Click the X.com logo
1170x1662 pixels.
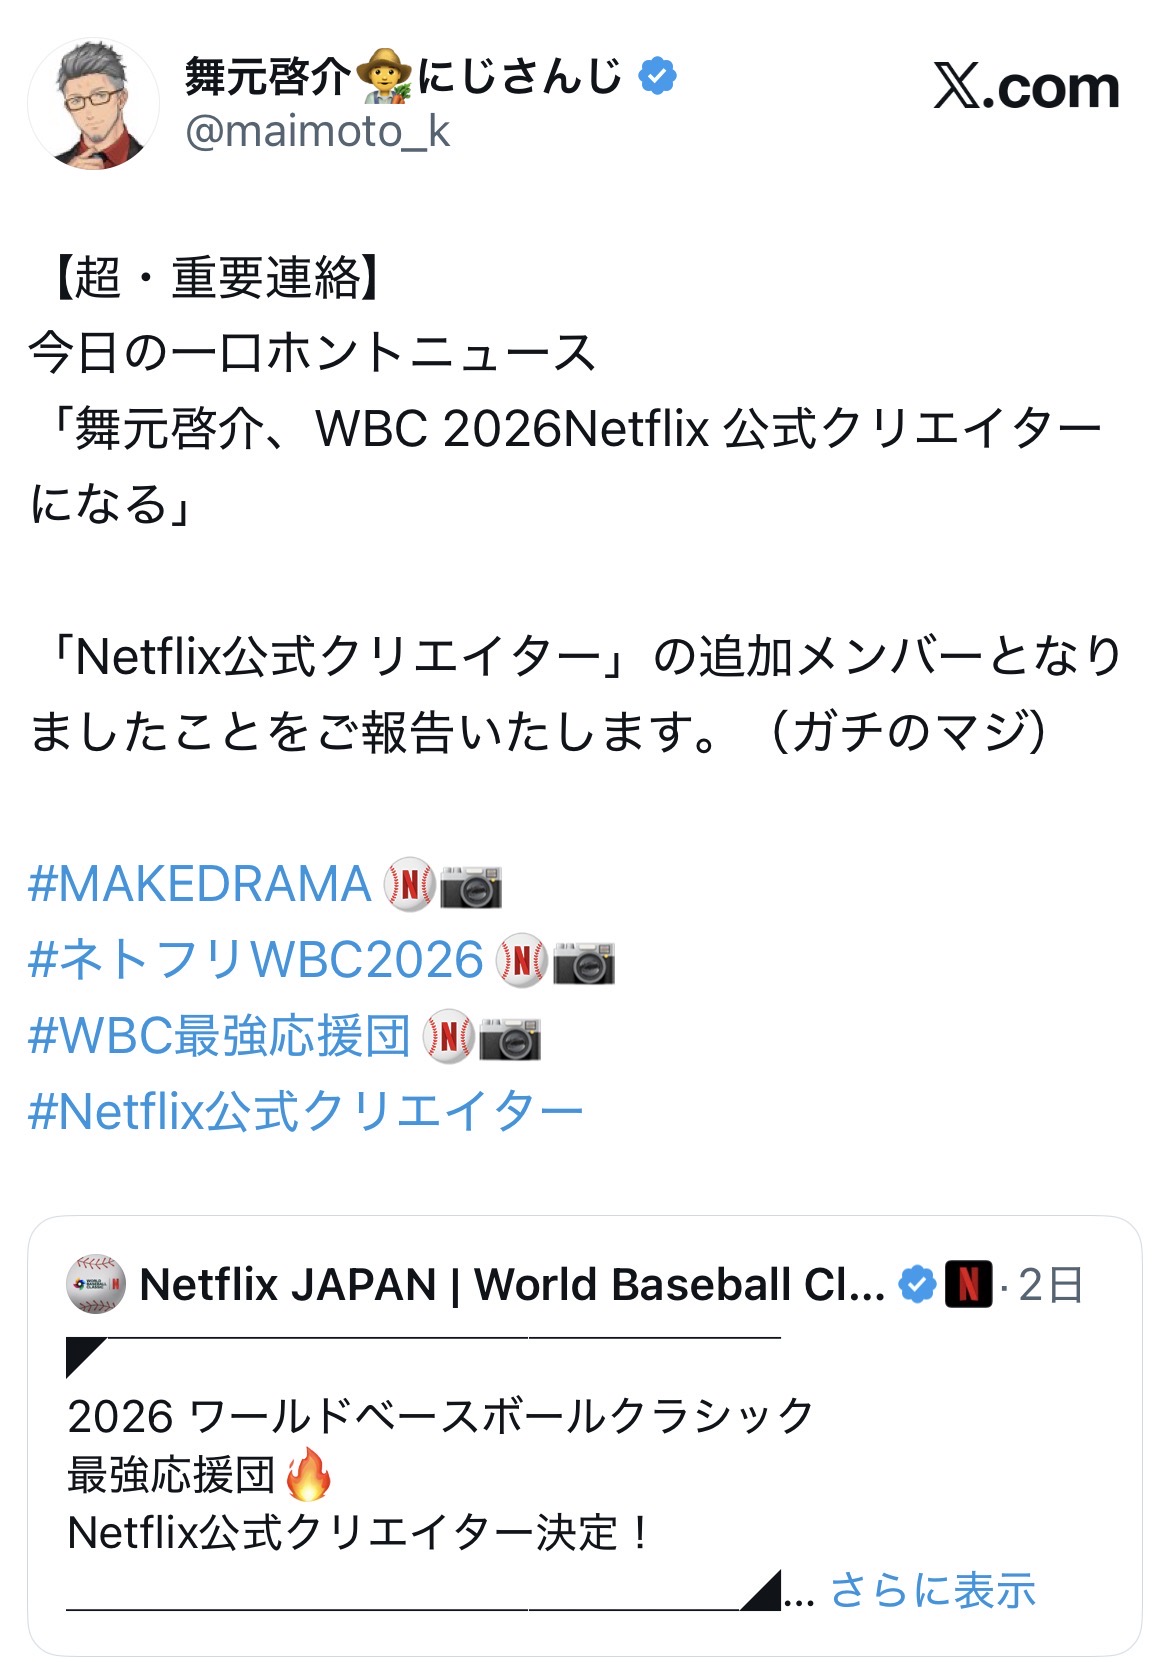coord(1026,87)
